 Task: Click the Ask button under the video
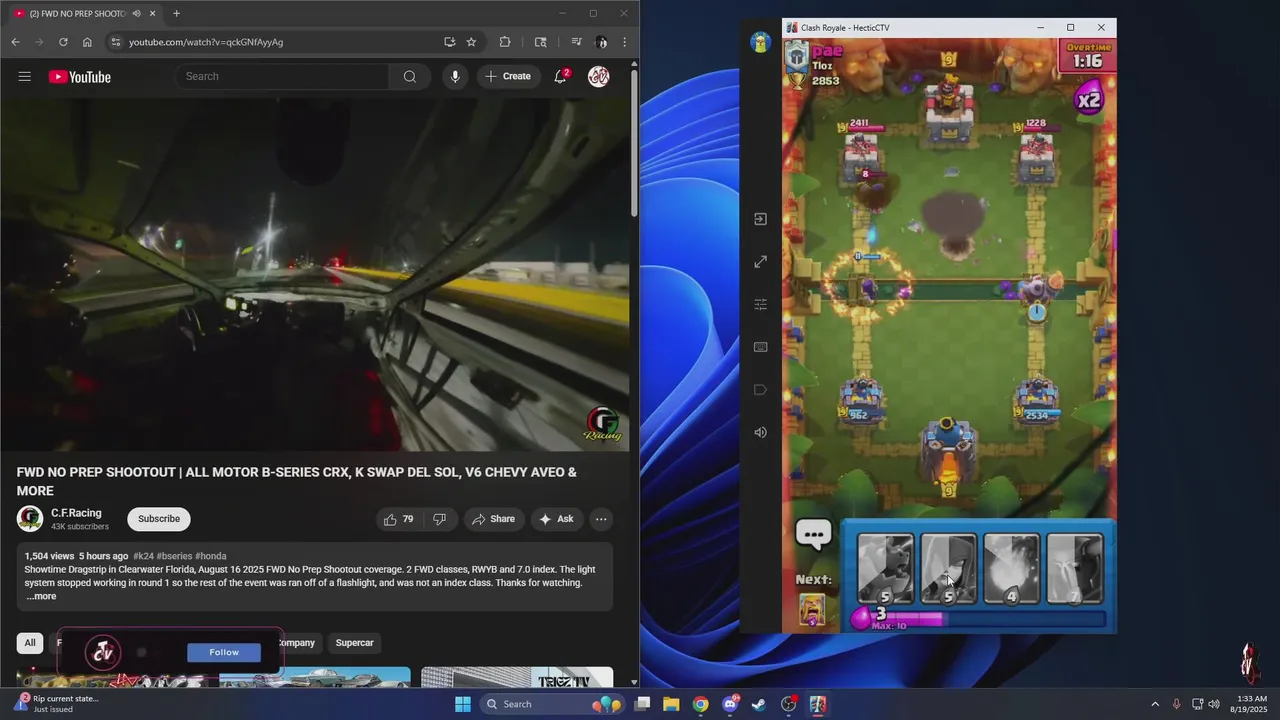click(556, 519)
